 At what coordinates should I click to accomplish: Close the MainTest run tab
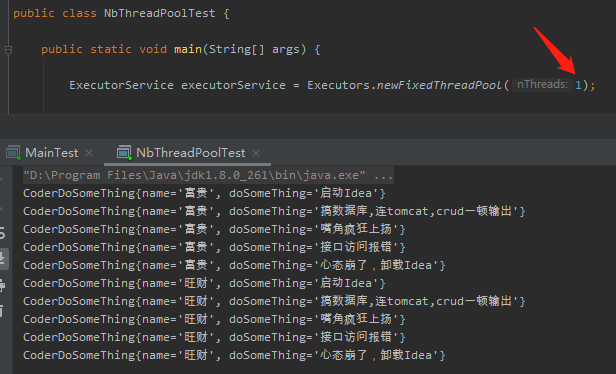[x=89, y=153]
